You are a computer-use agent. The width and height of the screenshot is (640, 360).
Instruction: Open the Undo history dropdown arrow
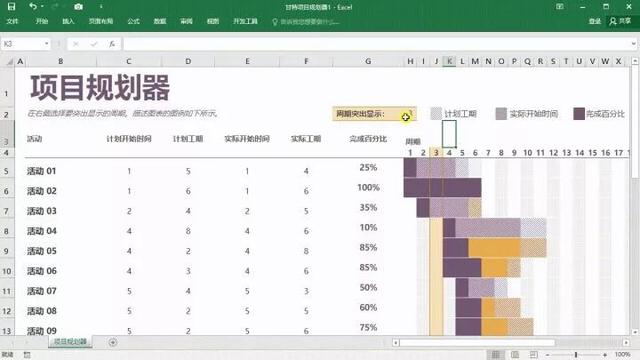pos(42,7)
